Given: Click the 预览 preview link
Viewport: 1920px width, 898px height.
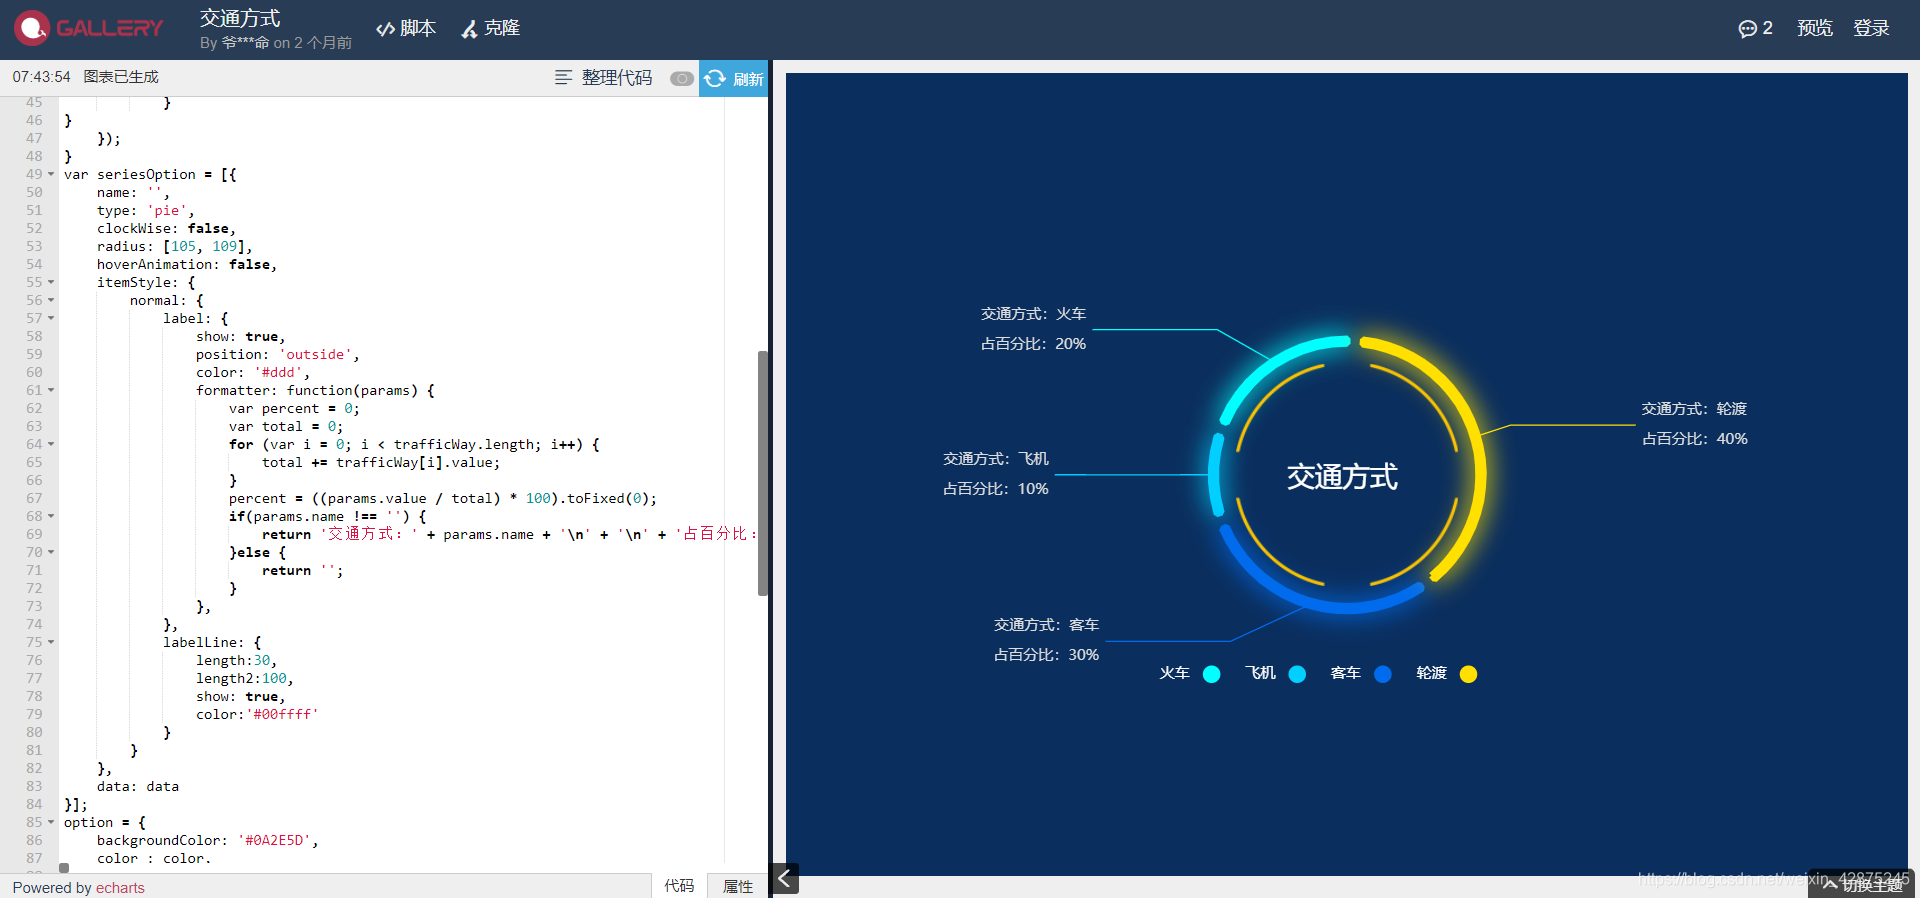Looking at the screenshot, I should (1815, 28).
